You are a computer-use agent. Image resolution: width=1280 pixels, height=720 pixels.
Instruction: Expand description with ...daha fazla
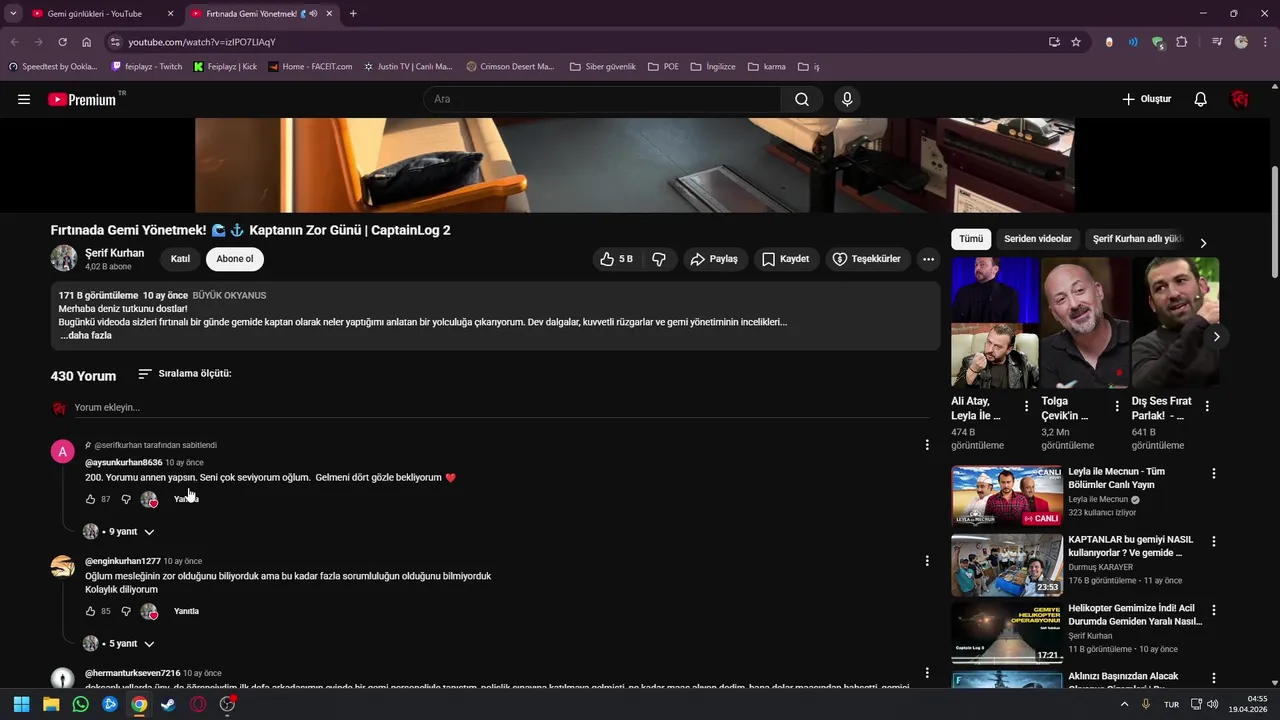[86, 336]
